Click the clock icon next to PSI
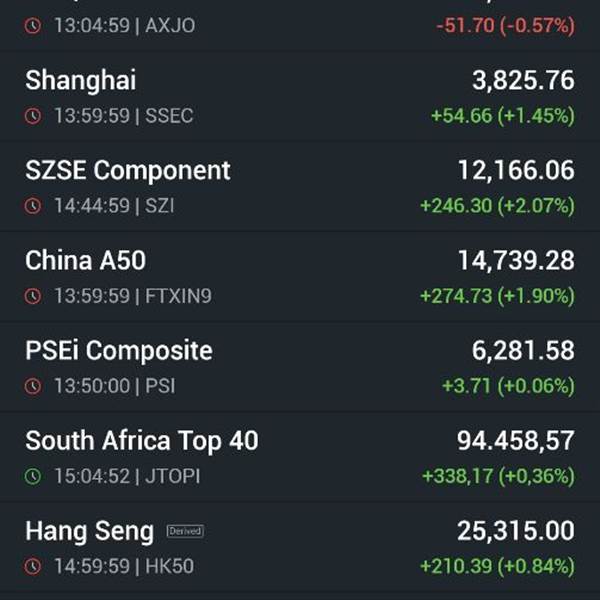 pos(33,386)
